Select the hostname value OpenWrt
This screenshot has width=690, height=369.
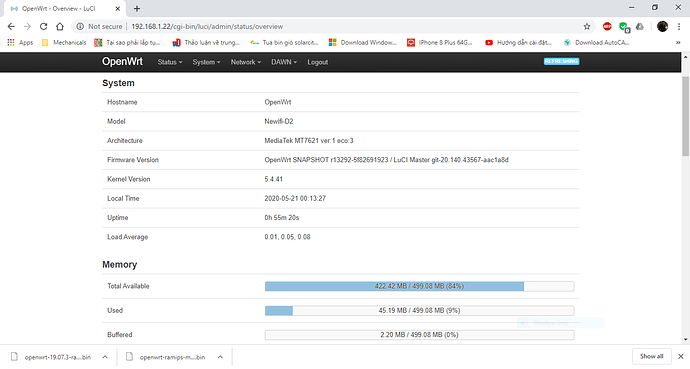tap(278, 102)
